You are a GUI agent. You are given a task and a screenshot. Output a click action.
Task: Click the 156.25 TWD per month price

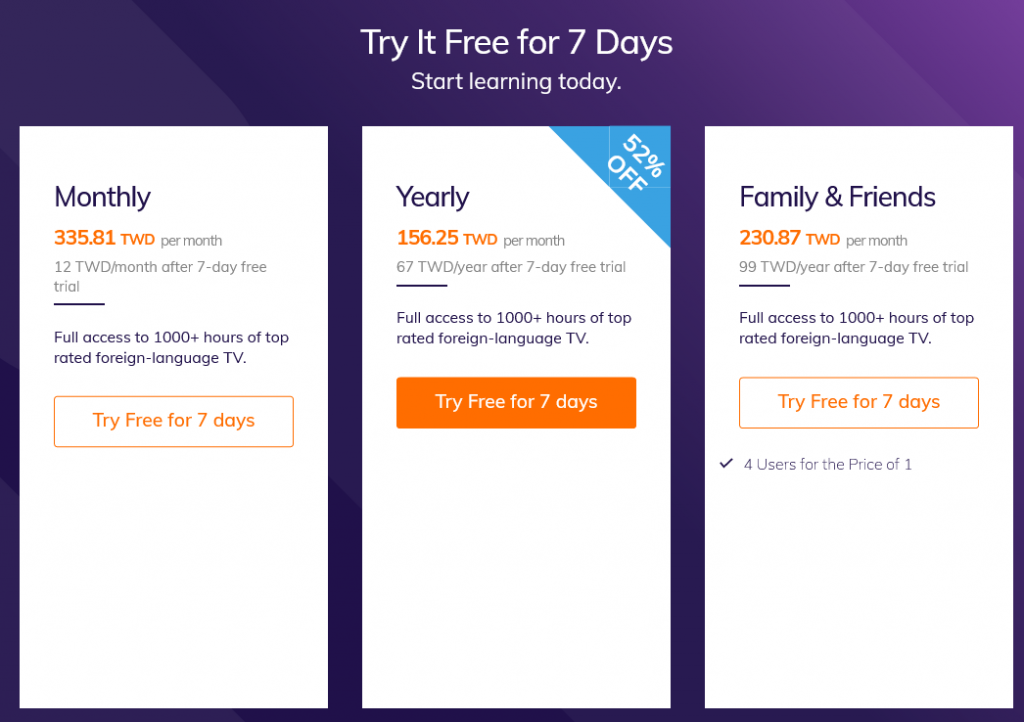pos(481,238)
